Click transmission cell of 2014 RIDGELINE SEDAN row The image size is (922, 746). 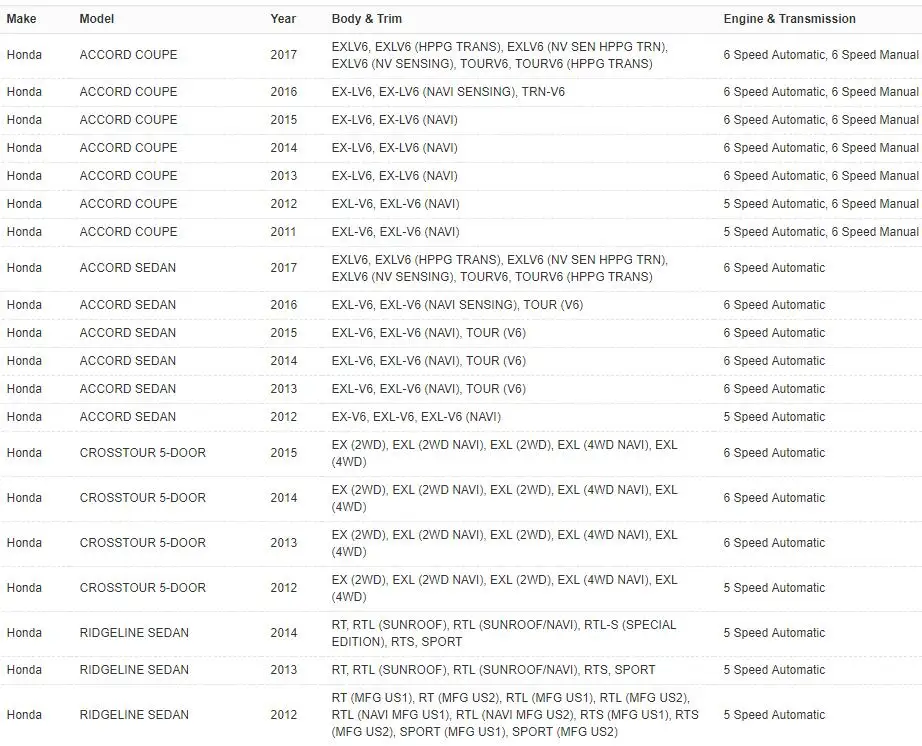[774, 633]
